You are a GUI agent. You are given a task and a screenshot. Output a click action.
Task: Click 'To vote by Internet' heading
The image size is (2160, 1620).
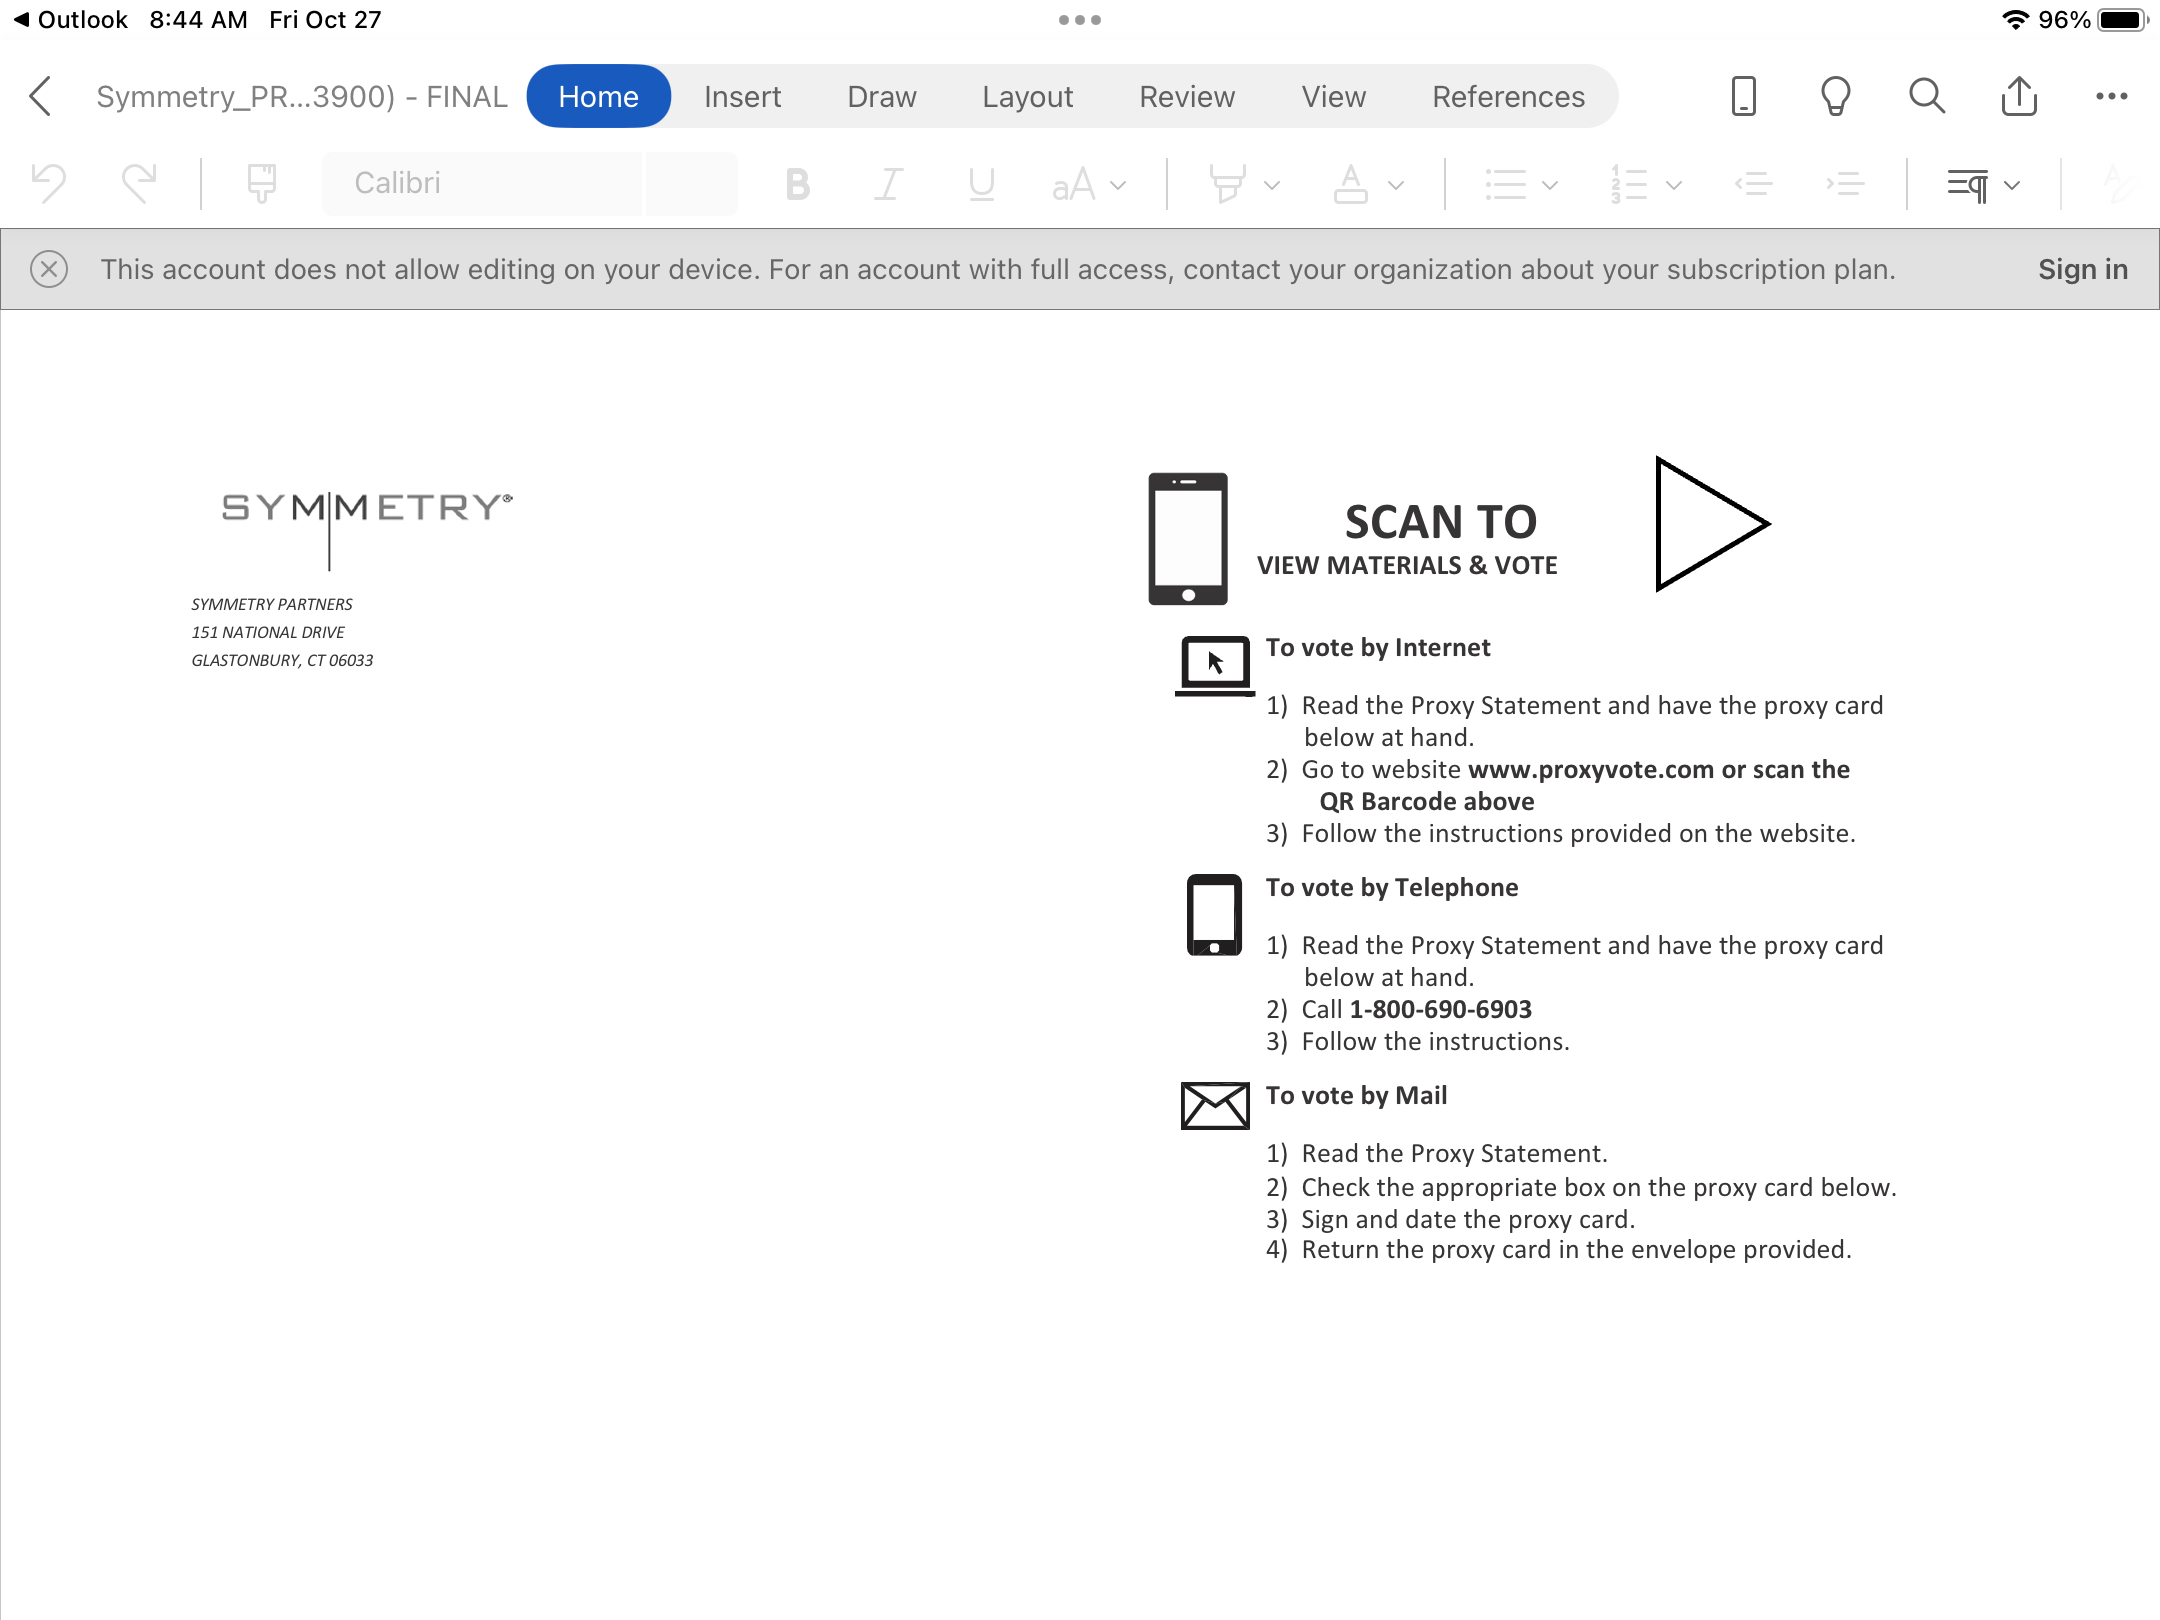(x=1378, y=648)
